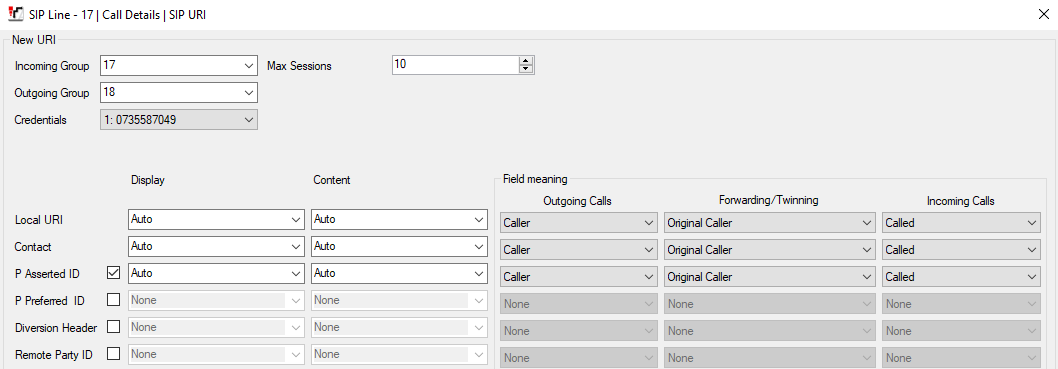Close the SIP URI dialog window
This screenshot has width=1058, height=369.
coord(1042,14)
